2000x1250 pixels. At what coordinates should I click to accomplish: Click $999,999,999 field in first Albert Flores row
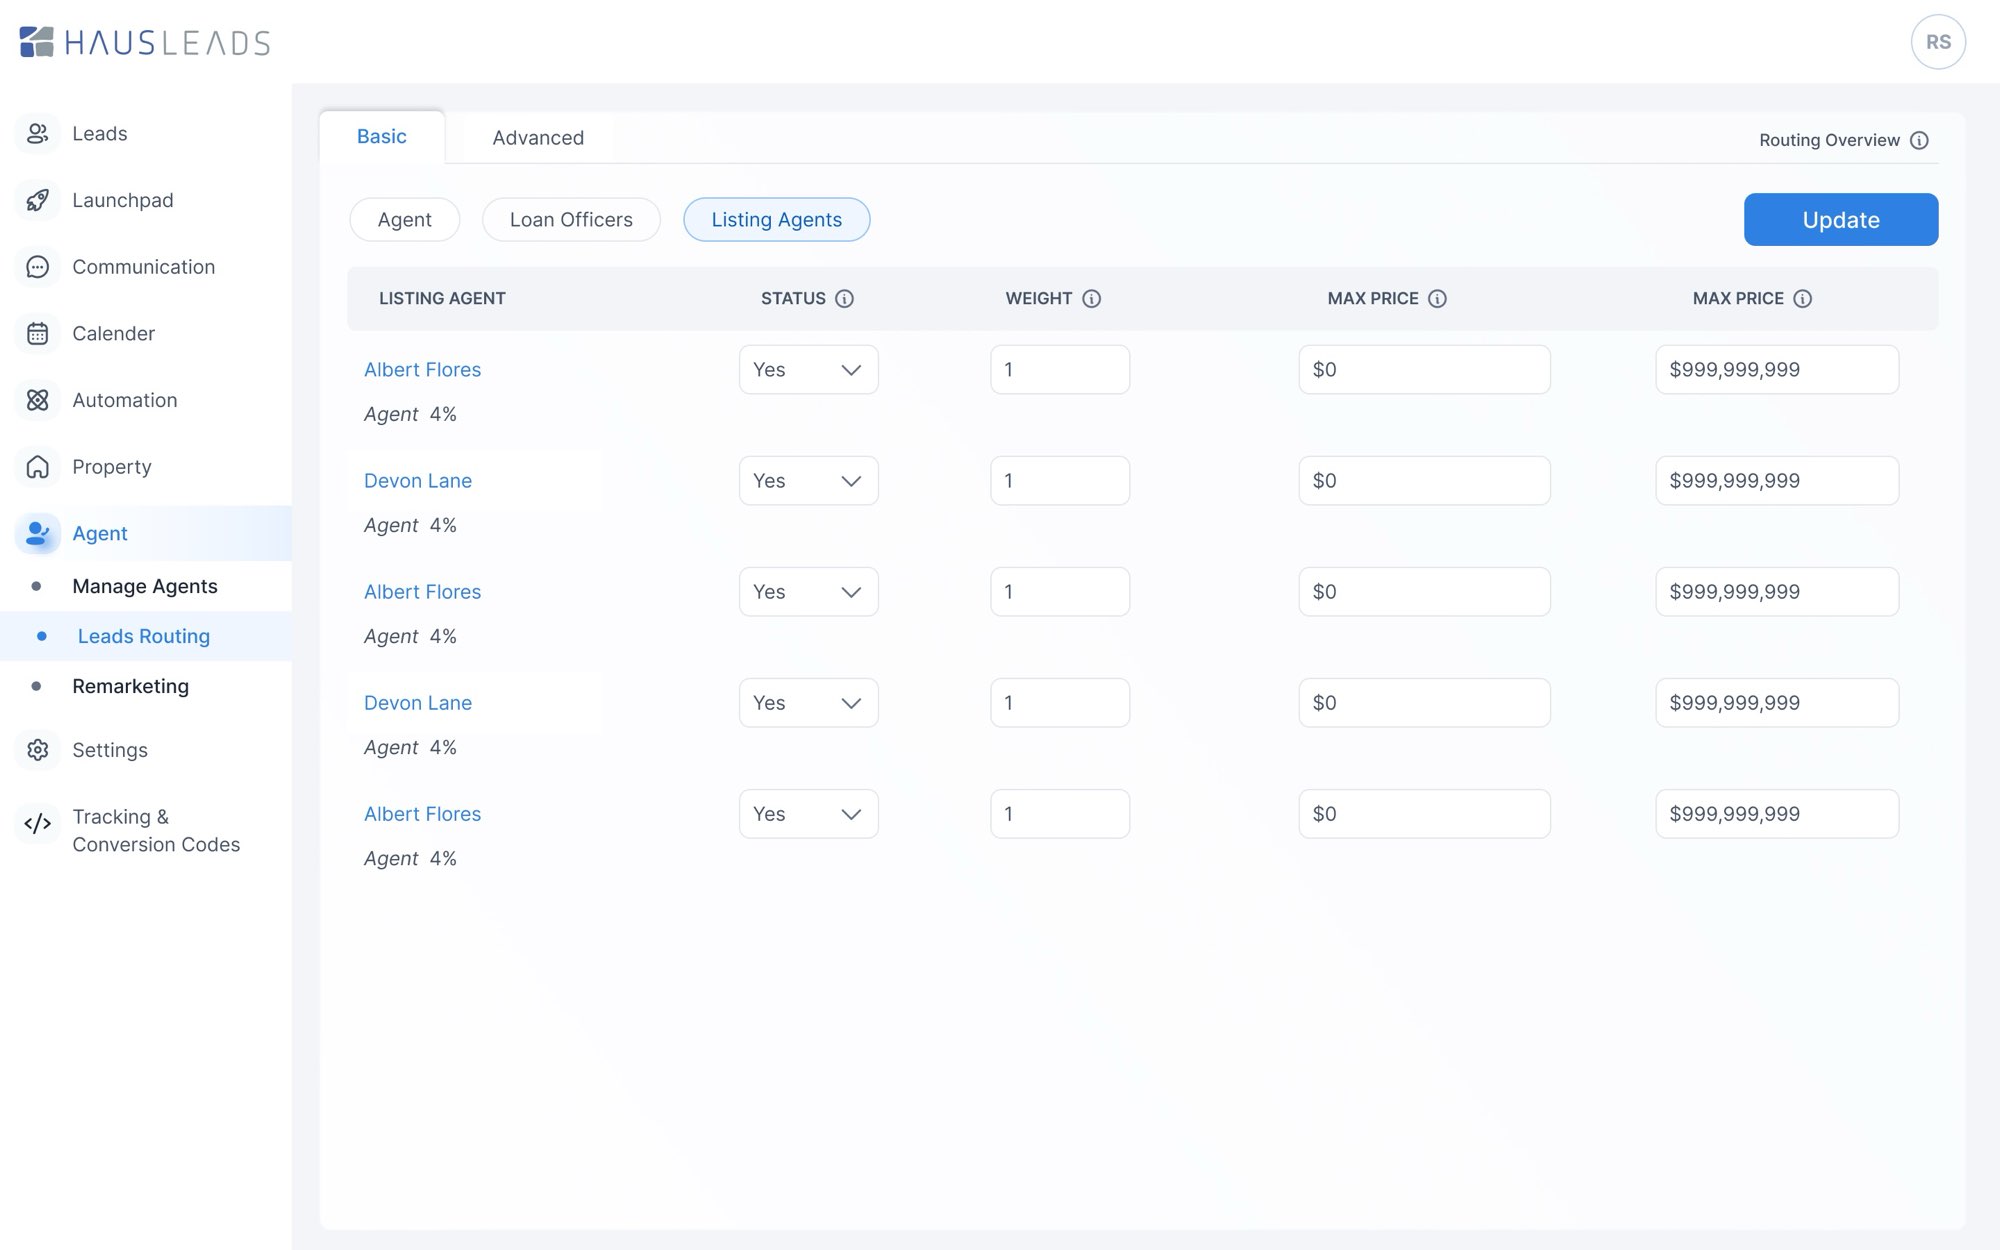point(1777,369)
